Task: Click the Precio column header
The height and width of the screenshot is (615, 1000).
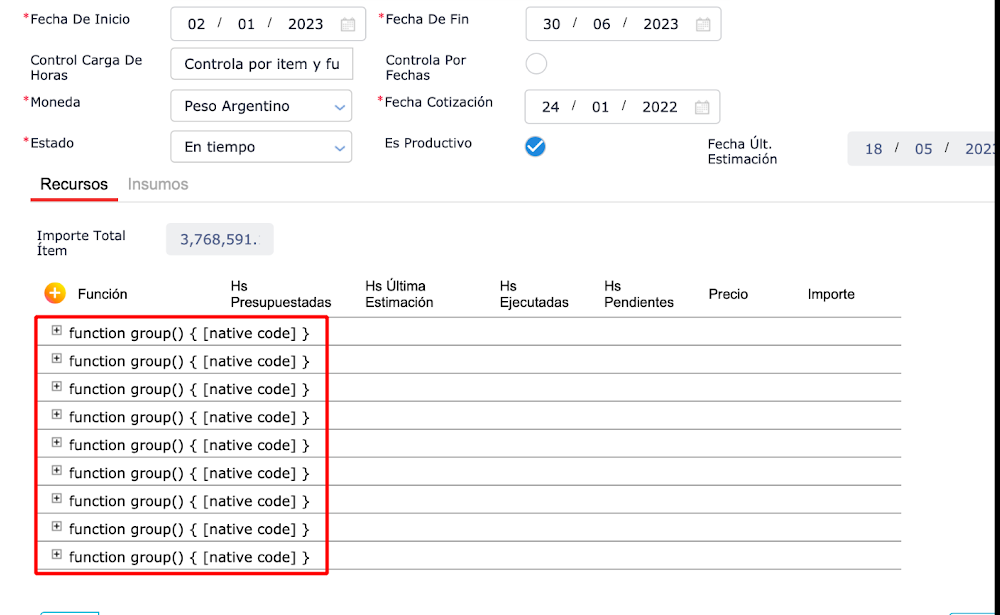Action: 728,294
